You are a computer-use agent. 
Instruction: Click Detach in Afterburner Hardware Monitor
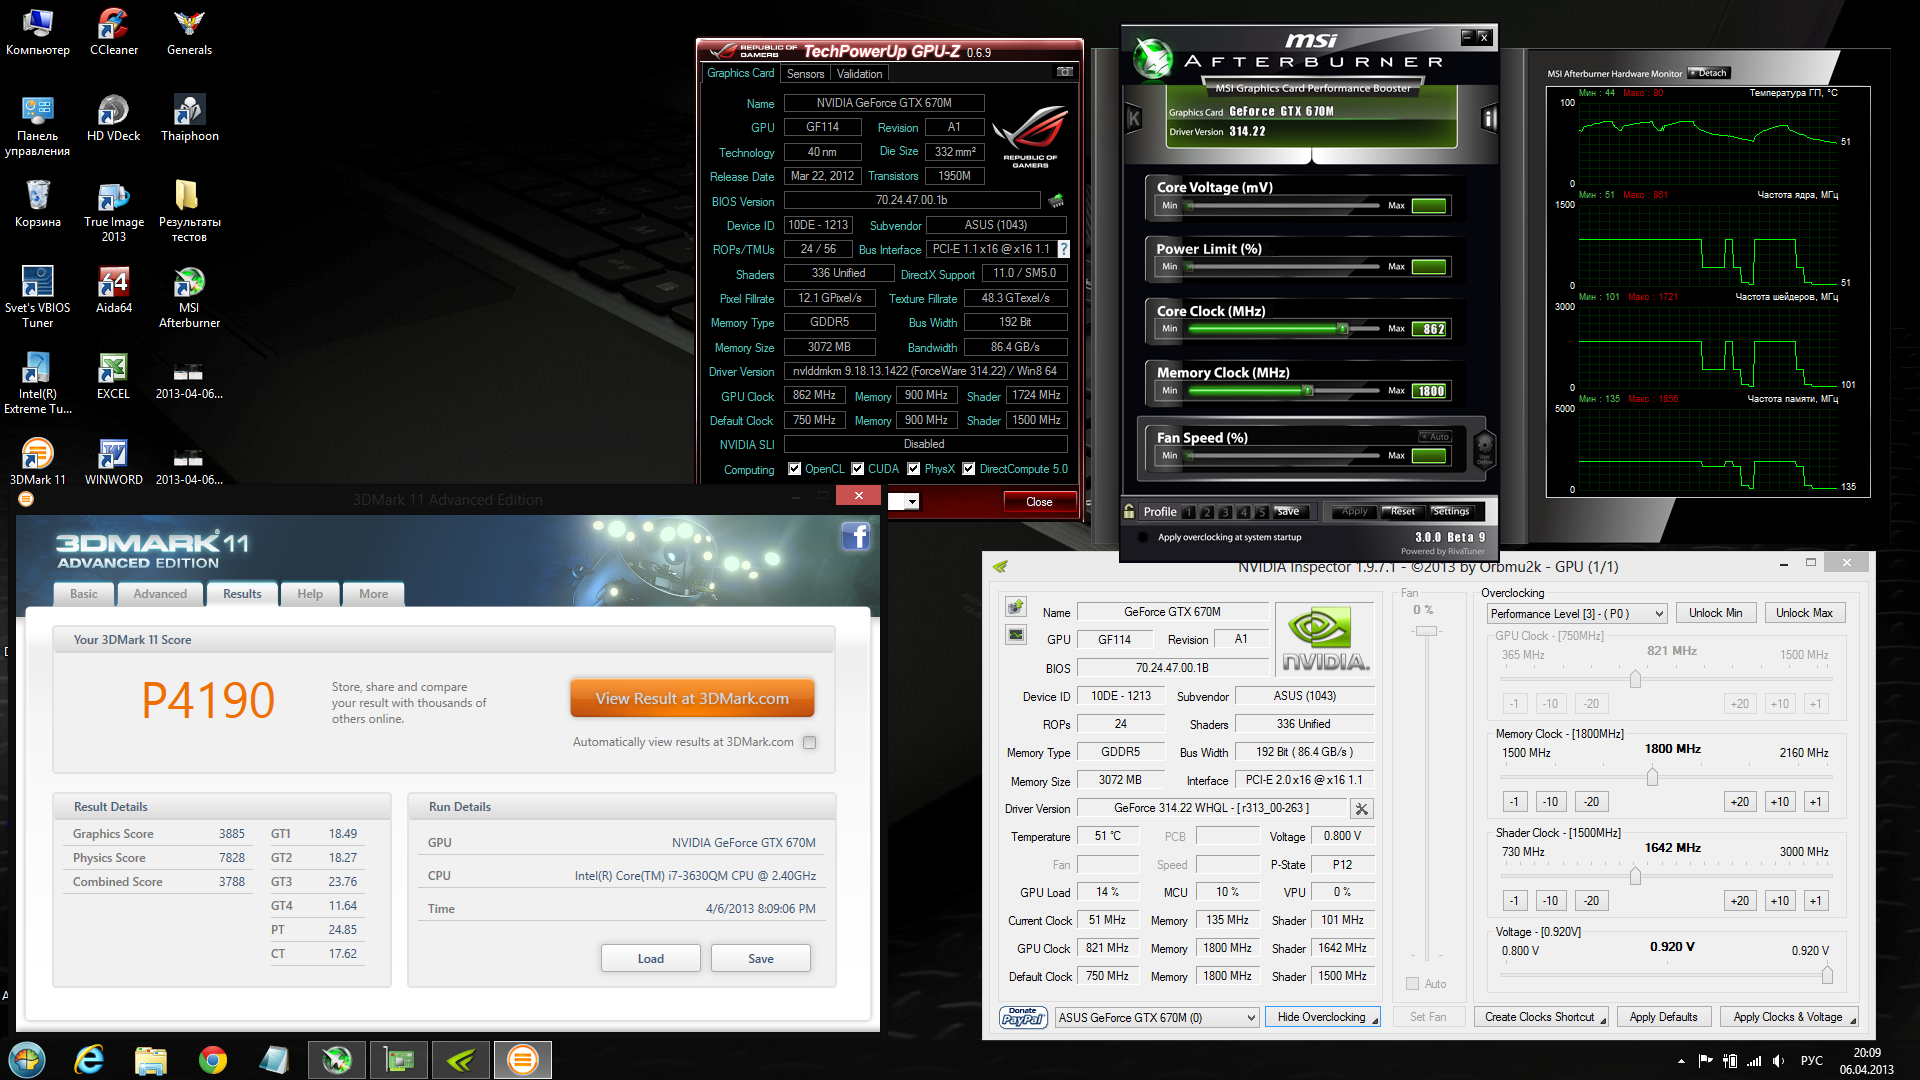point(1708,73)
